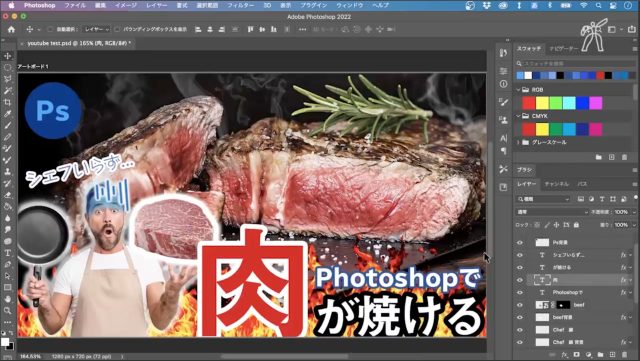
Task: Enable the auto-select checkbox
Action: click(x=50, y=29)
